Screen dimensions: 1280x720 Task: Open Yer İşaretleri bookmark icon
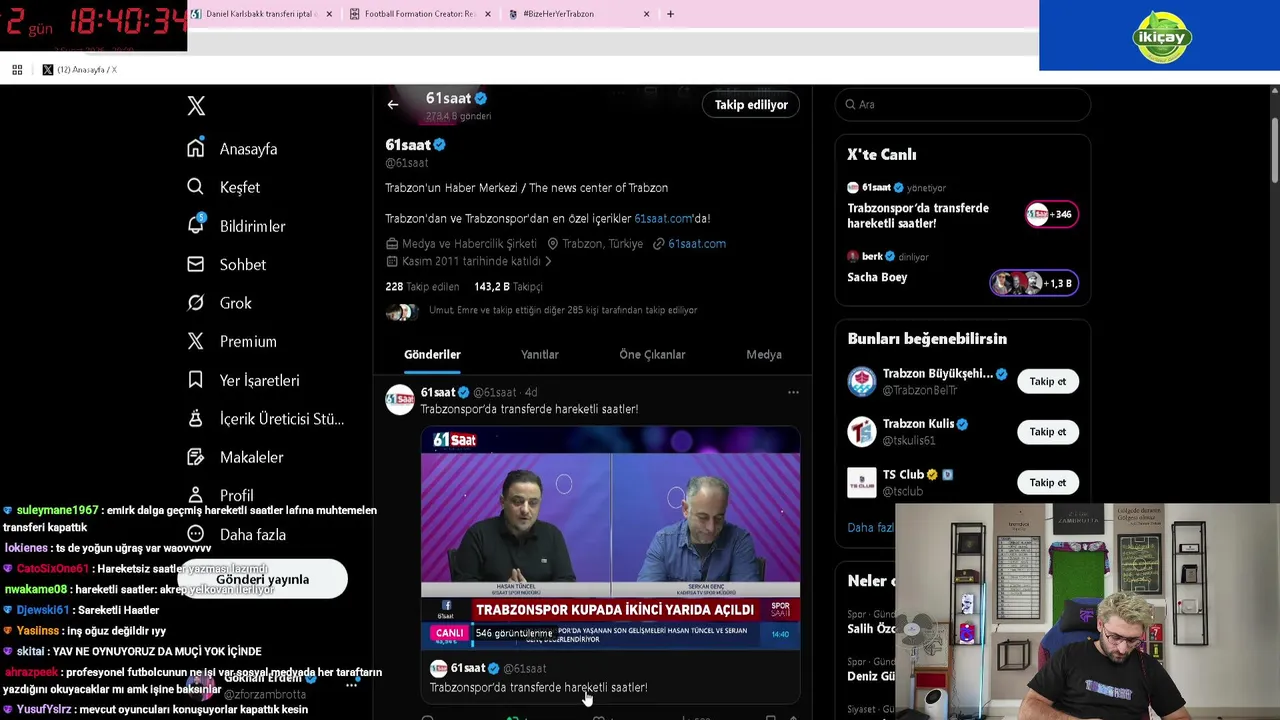(x=196, y=380)
